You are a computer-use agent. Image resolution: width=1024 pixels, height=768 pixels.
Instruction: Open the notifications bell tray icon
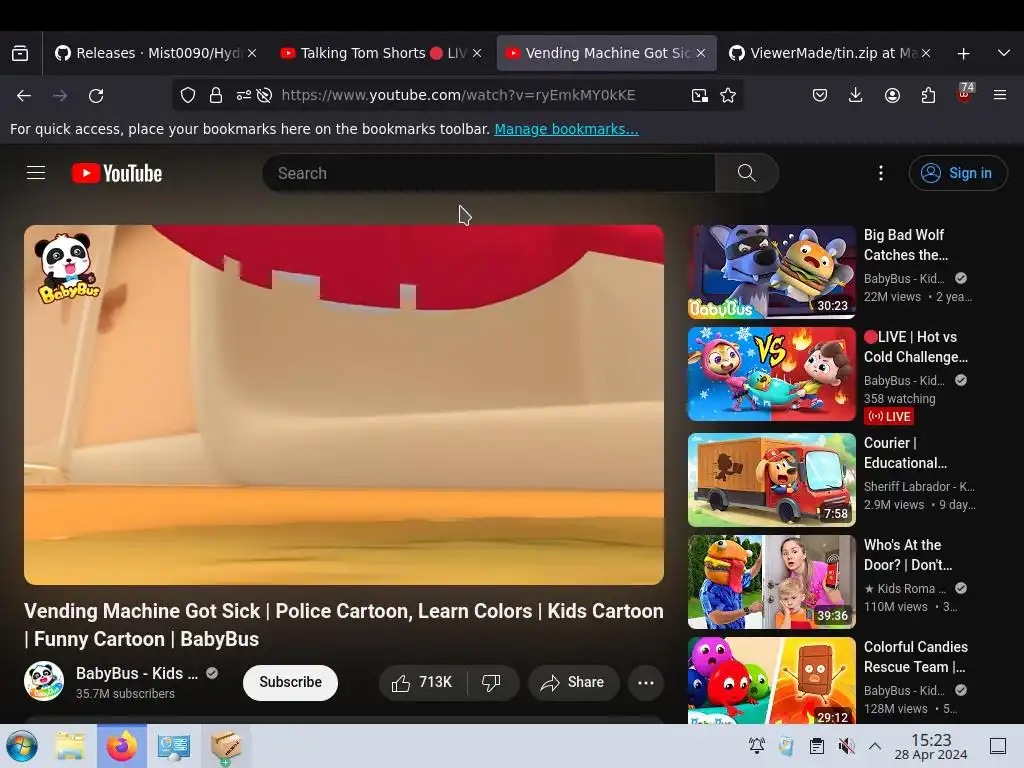point(756,746)
